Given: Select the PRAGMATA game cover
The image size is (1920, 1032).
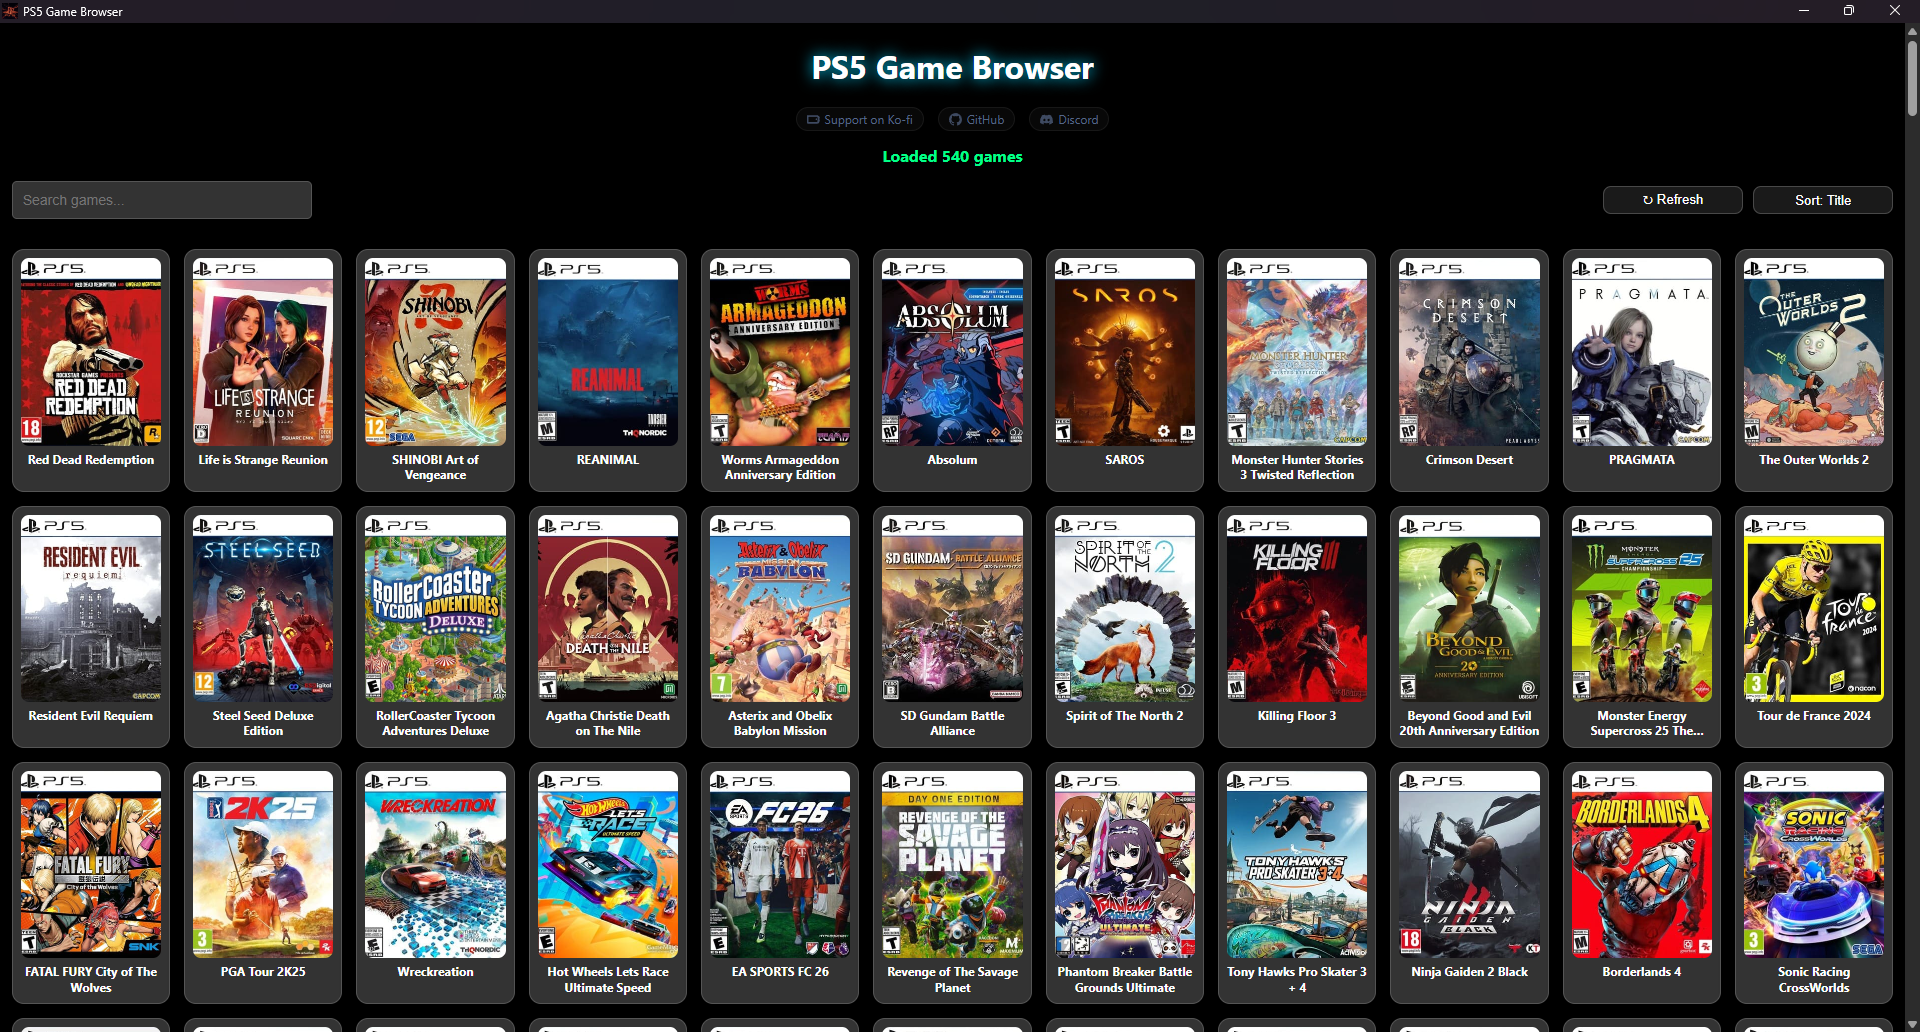Looking at the screenshot, I should [1642, 352].
